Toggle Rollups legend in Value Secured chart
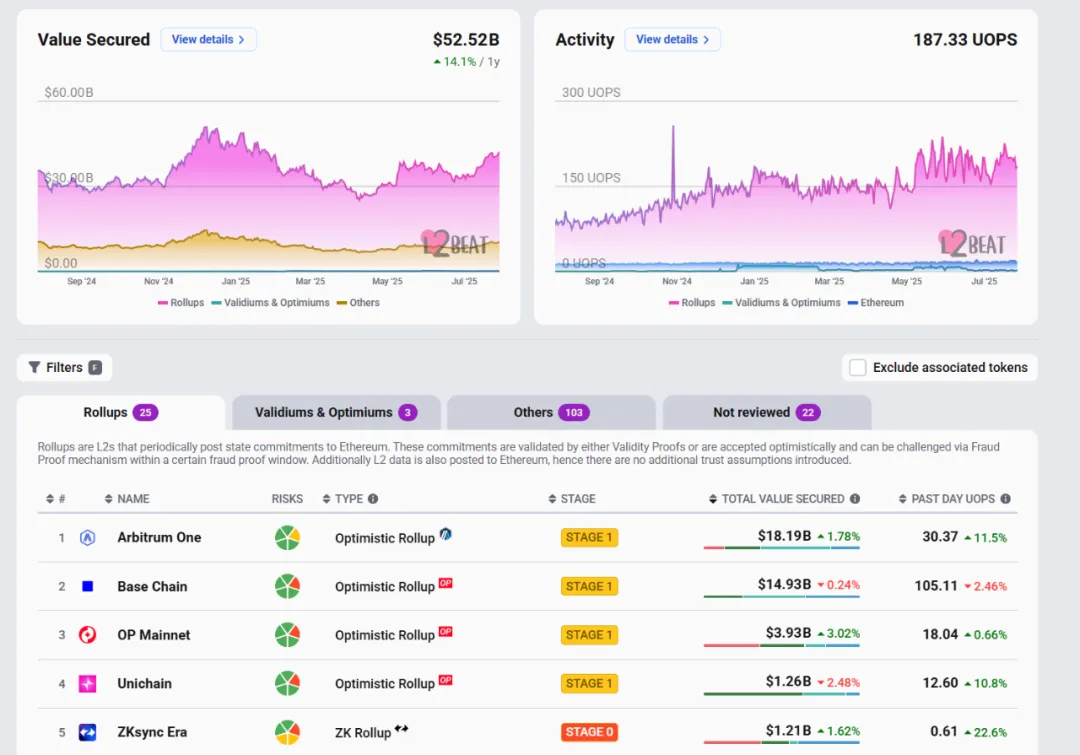The image size is (1080, 755). tap(181, 303)
